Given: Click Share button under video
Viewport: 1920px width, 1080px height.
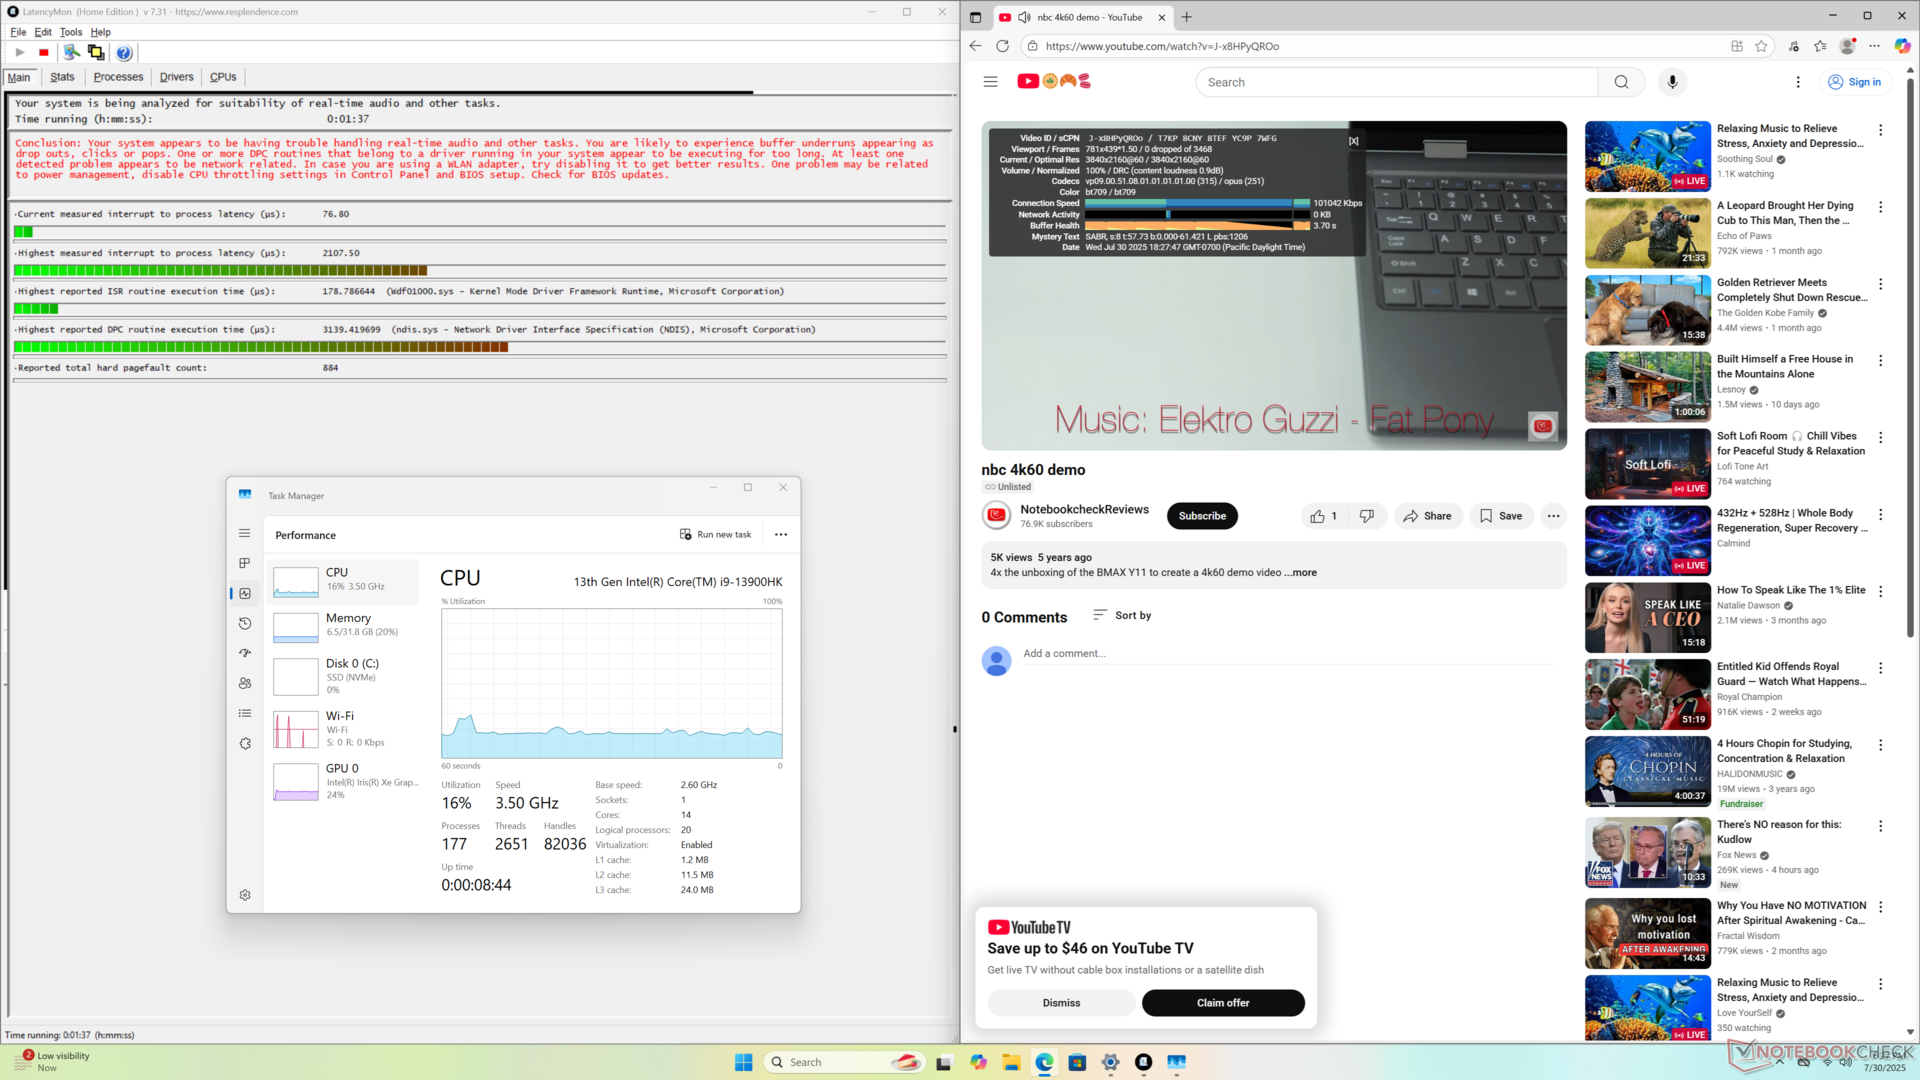Looking at the screenshot, I should click(x=1427, y=516).
